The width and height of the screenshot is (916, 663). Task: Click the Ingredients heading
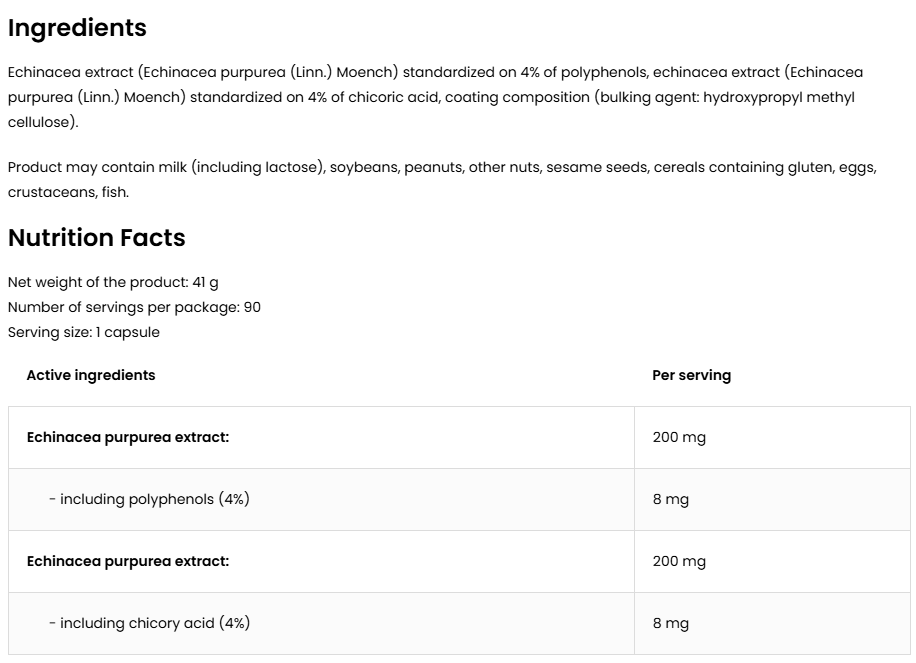pyautogui.click(x=77, y=28)
